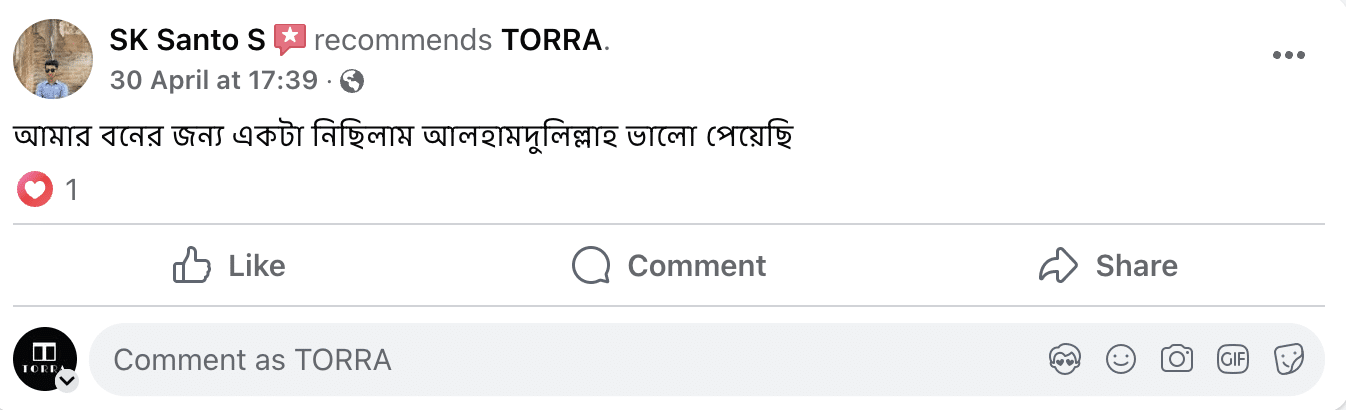Open the GIF picker in comment box
This screenshot has height=410, width=1346.
[1232, 359]
